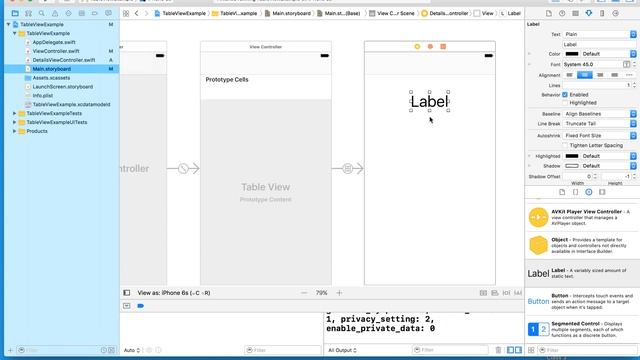Open the Debug navigator icon
Image resolution: width=640 pixels, height=360 pixels.
[x=82, y=13]
